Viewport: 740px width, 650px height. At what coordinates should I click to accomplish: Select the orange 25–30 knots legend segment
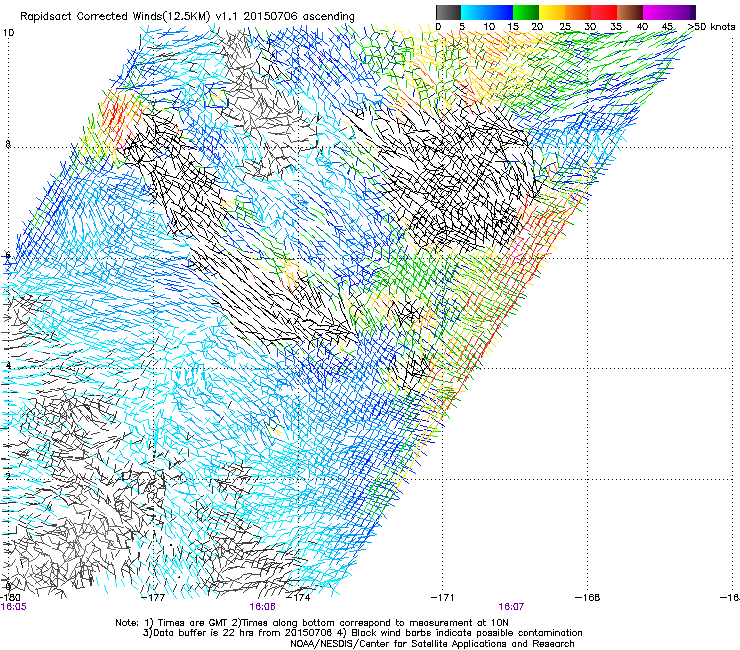[x=578, y=12]
